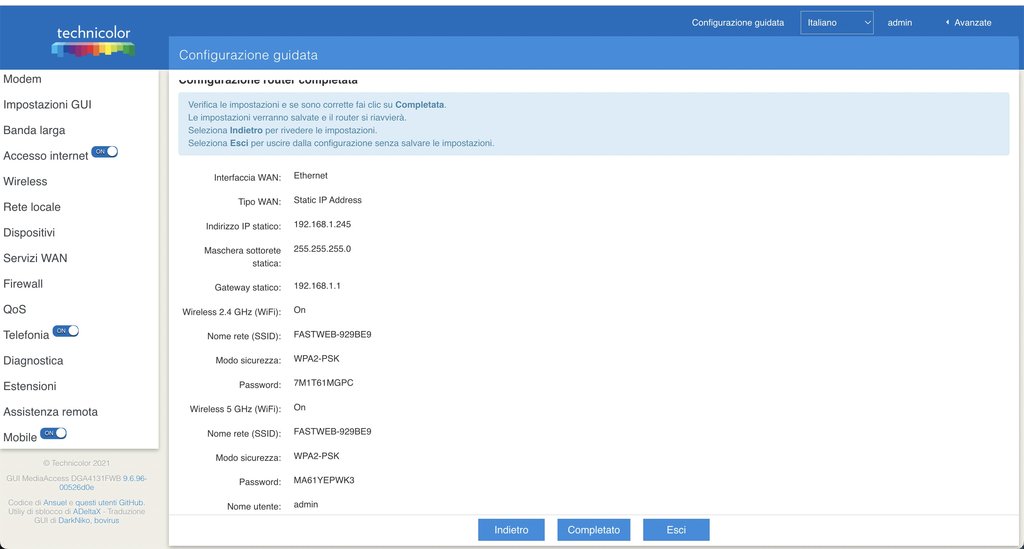
Task: Click Completato to save settings
Action: click(x=593, y=530)
